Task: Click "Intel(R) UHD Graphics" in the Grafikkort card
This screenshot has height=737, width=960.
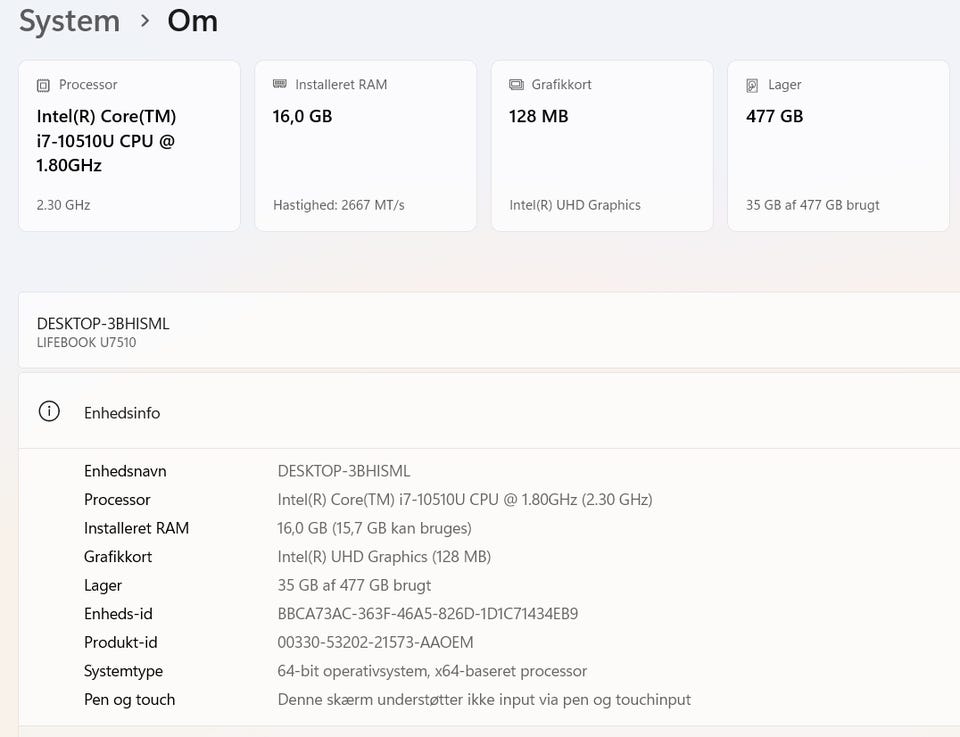Action: (x=575, y=205)
